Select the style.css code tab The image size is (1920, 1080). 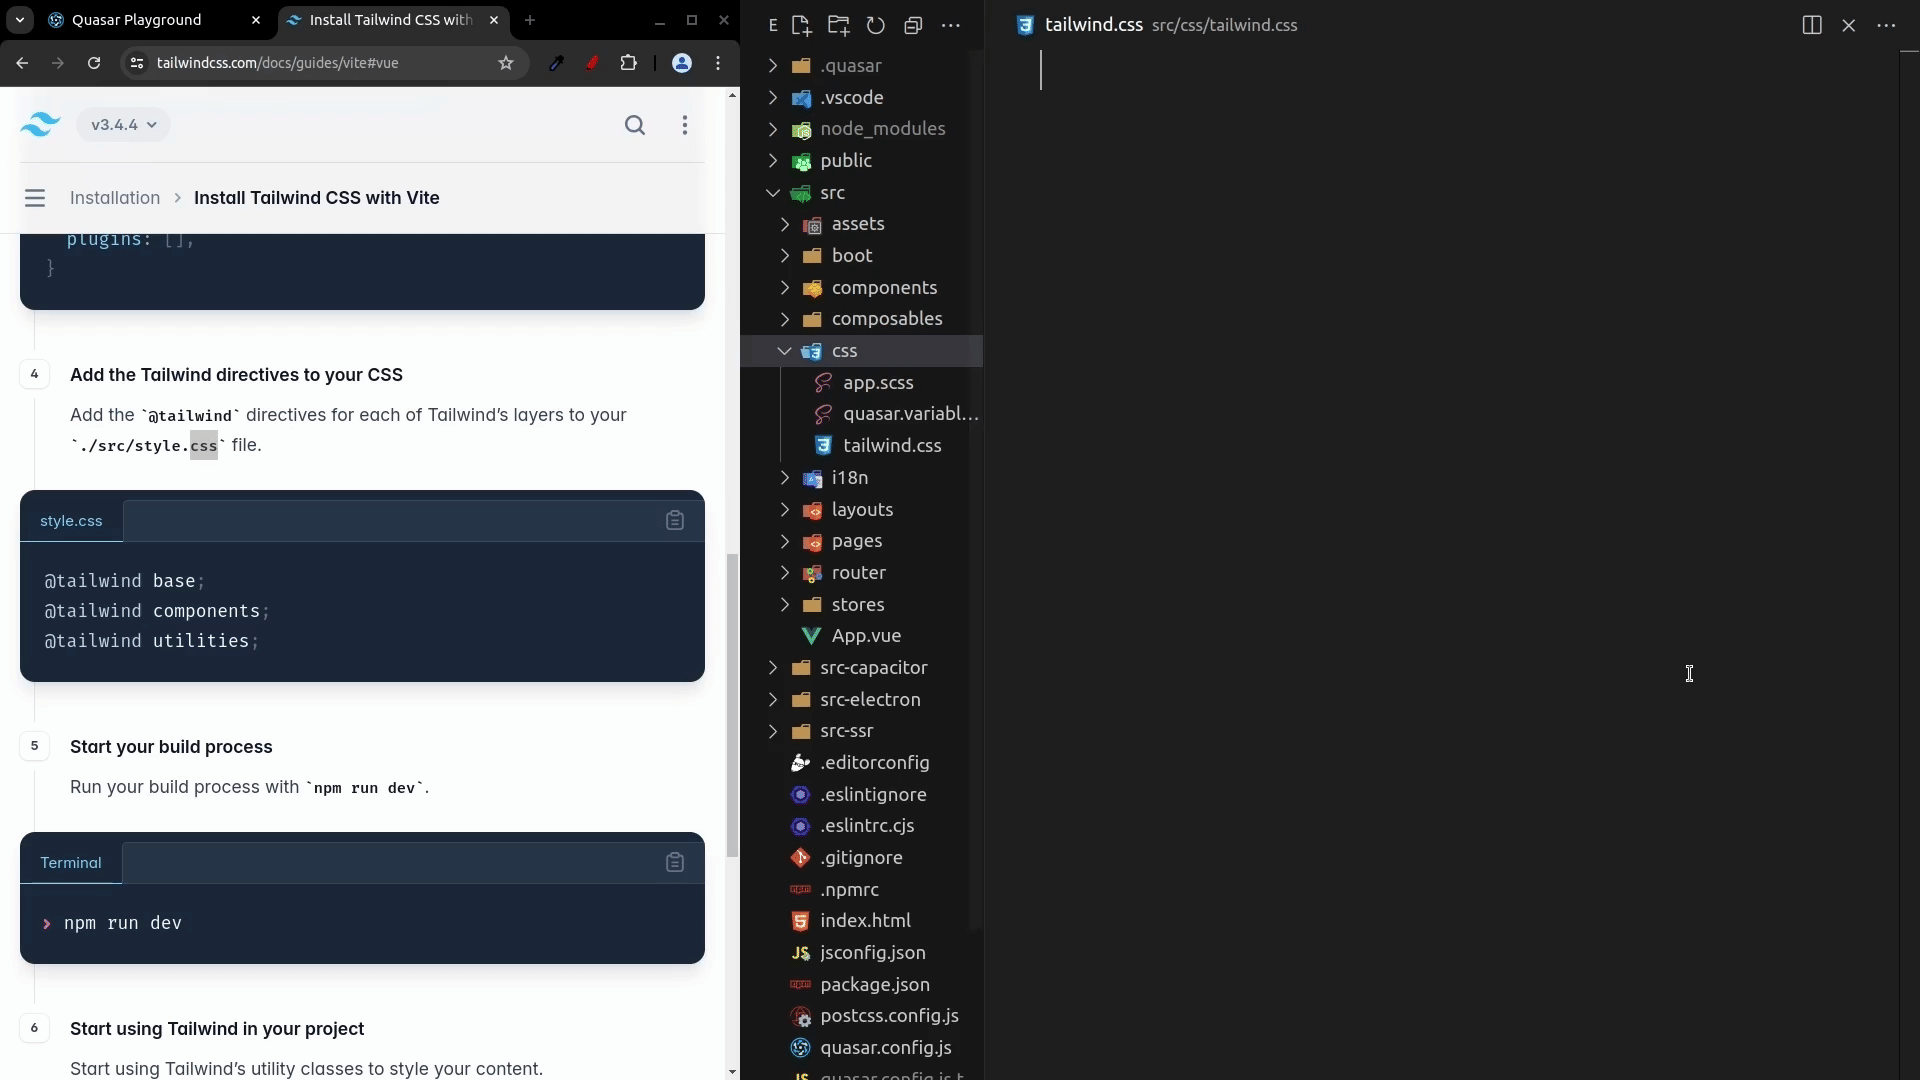point(71,521)
